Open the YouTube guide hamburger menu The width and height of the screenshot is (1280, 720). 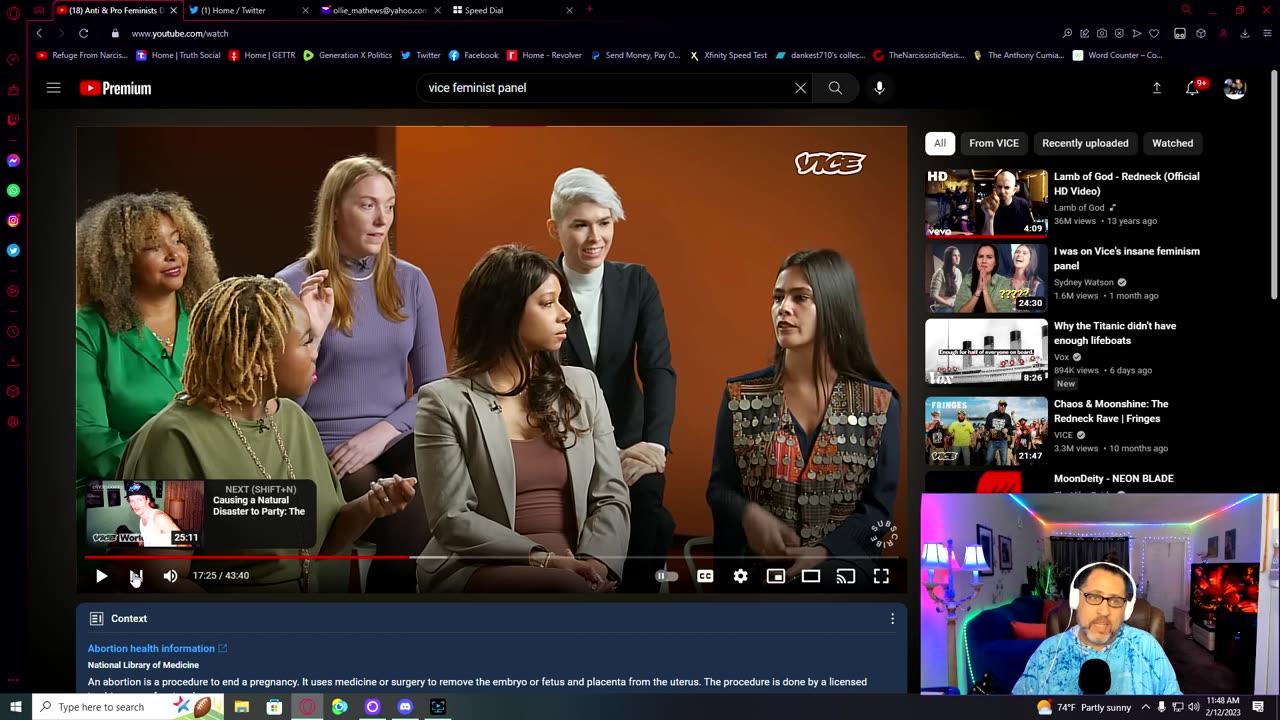tap(54, 88)
